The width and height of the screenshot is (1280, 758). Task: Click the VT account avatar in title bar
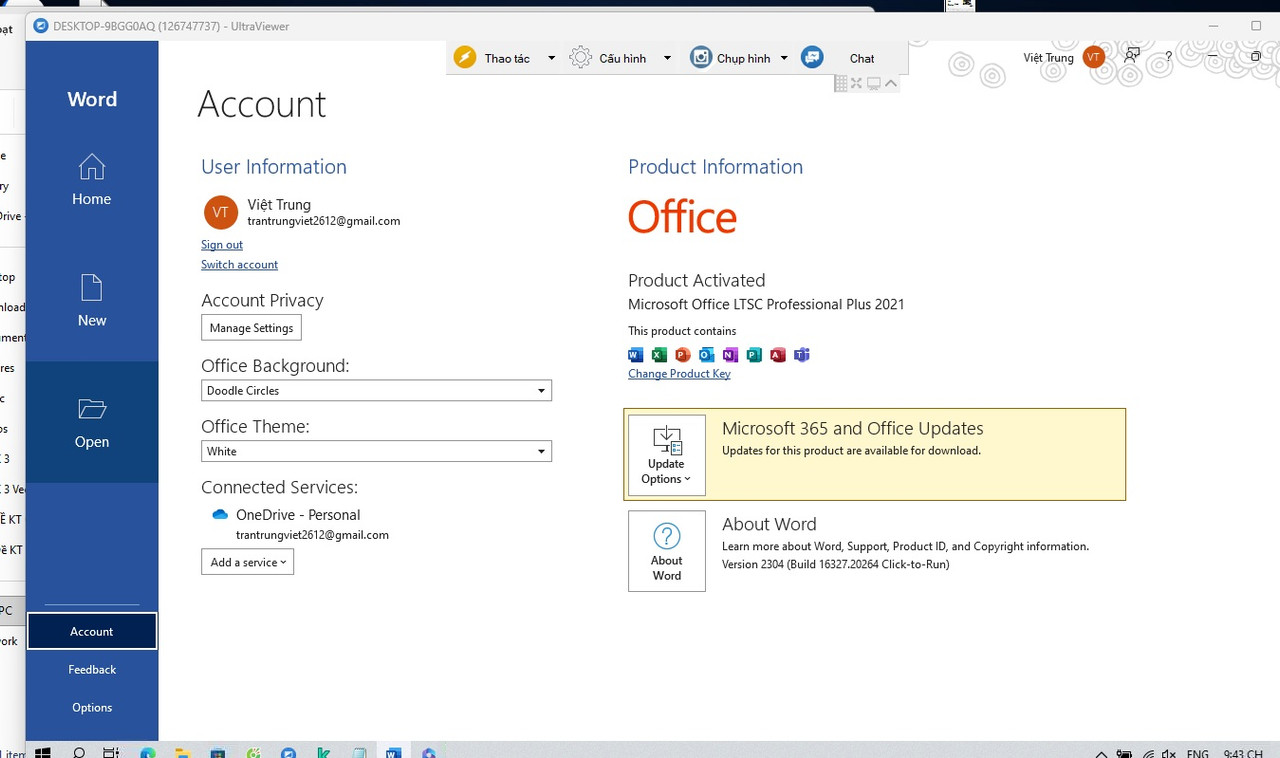(1094, 57)
